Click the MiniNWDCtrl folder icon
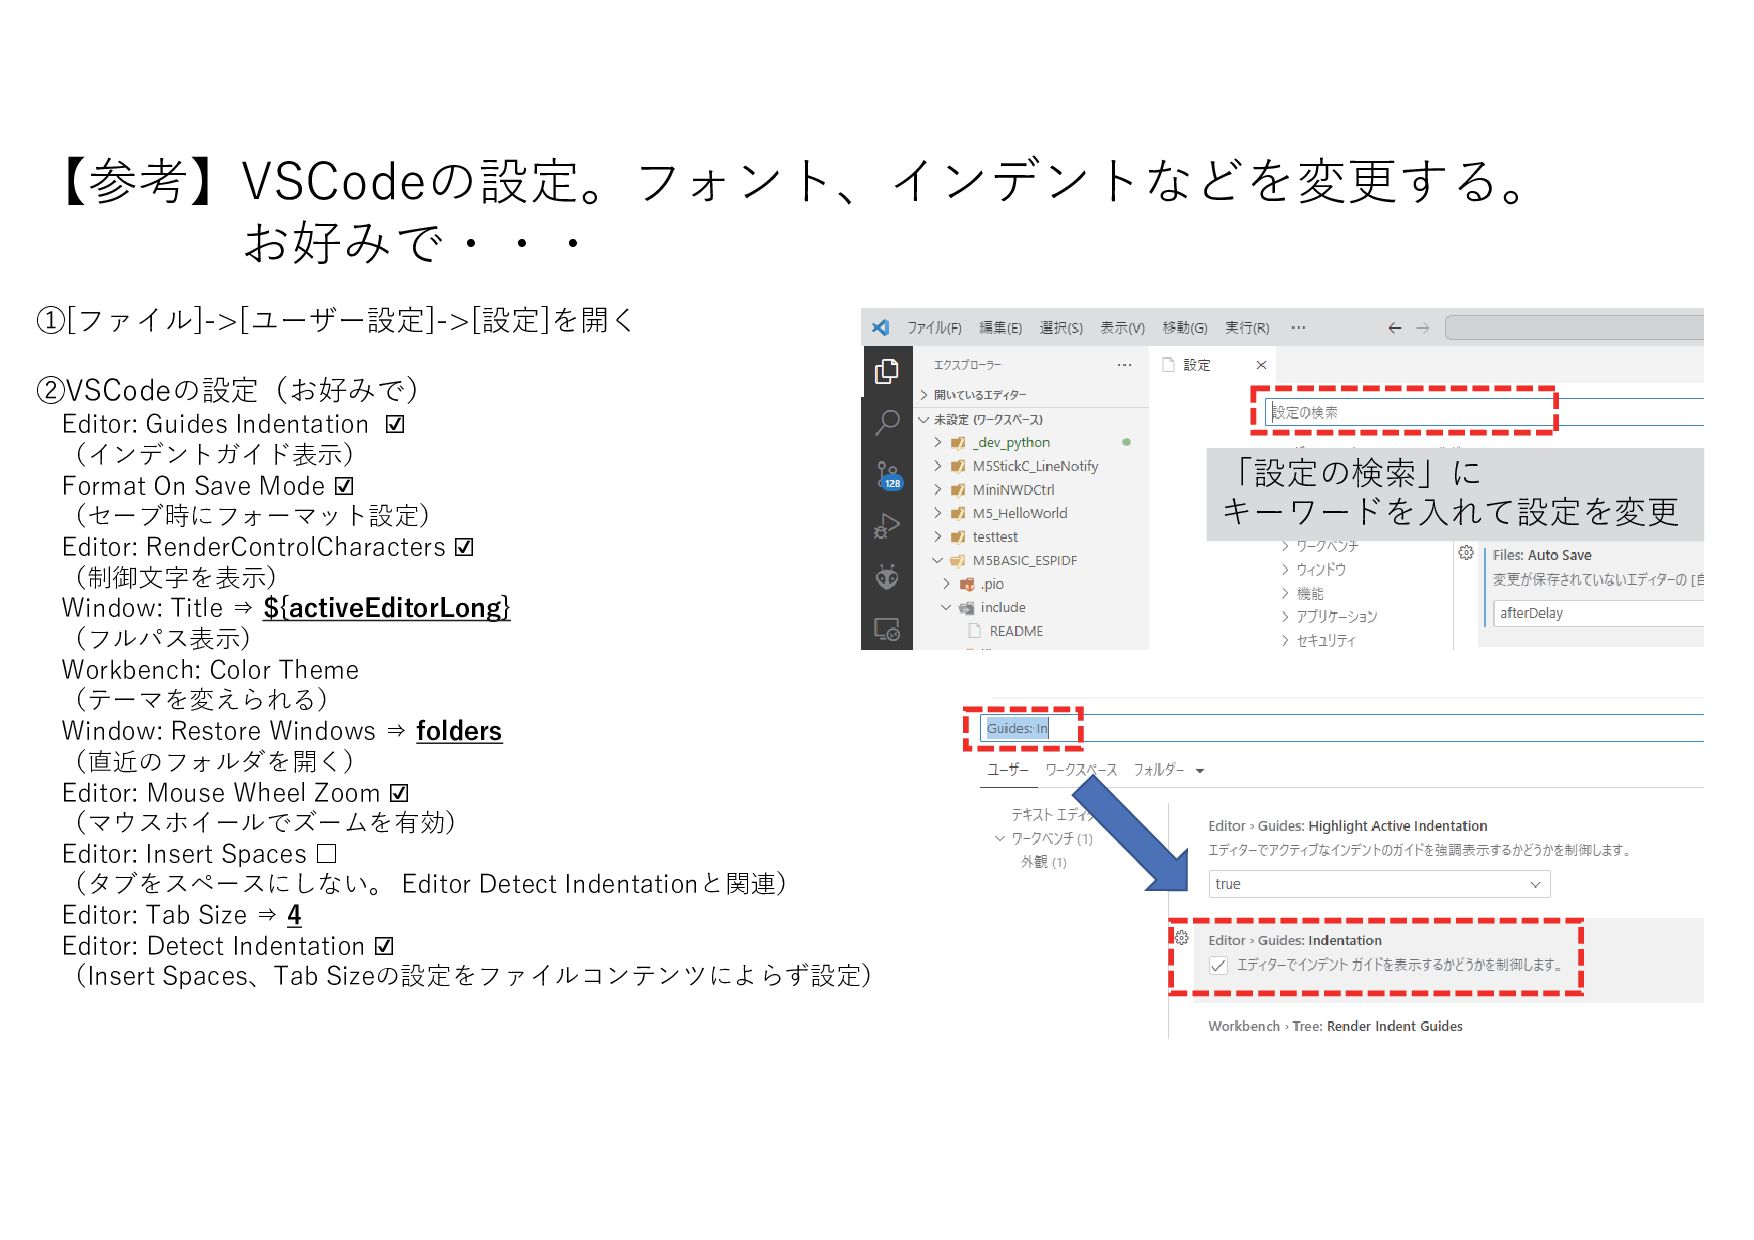Screen dimensions: 1754x1240 point(958,490)
